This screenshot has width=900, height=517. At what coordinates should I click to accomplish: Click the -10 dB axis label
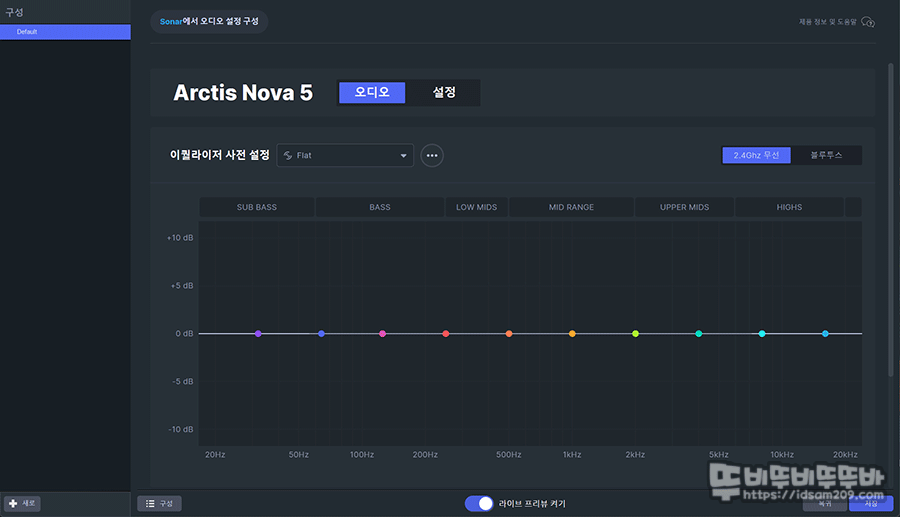(x=181, y=429)
